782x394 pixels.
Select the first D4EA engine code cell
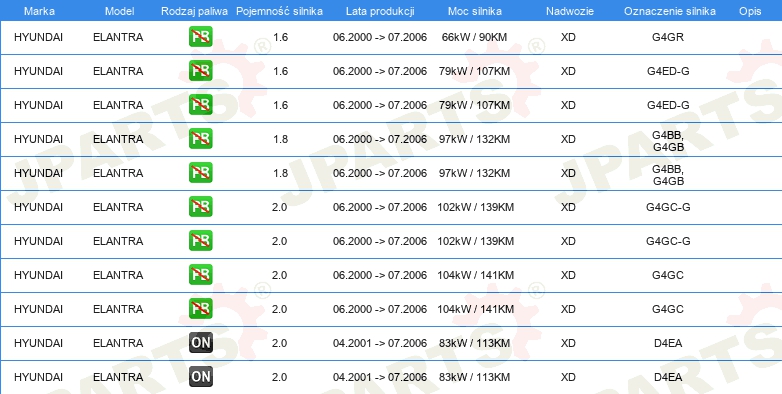pyautogui.click(x=668, y=343)
